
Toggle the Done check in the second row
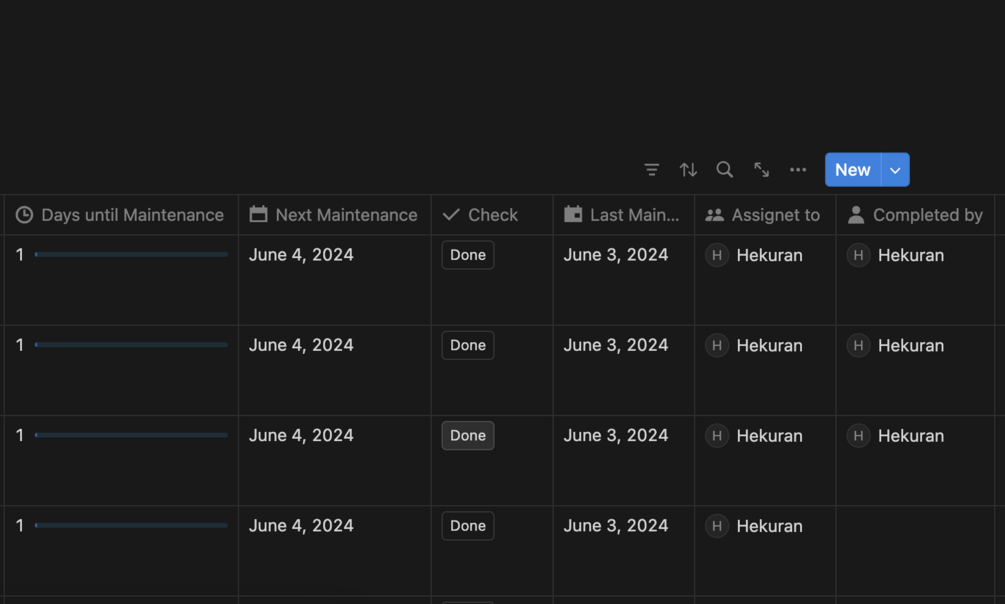click(x=467, y=345)
